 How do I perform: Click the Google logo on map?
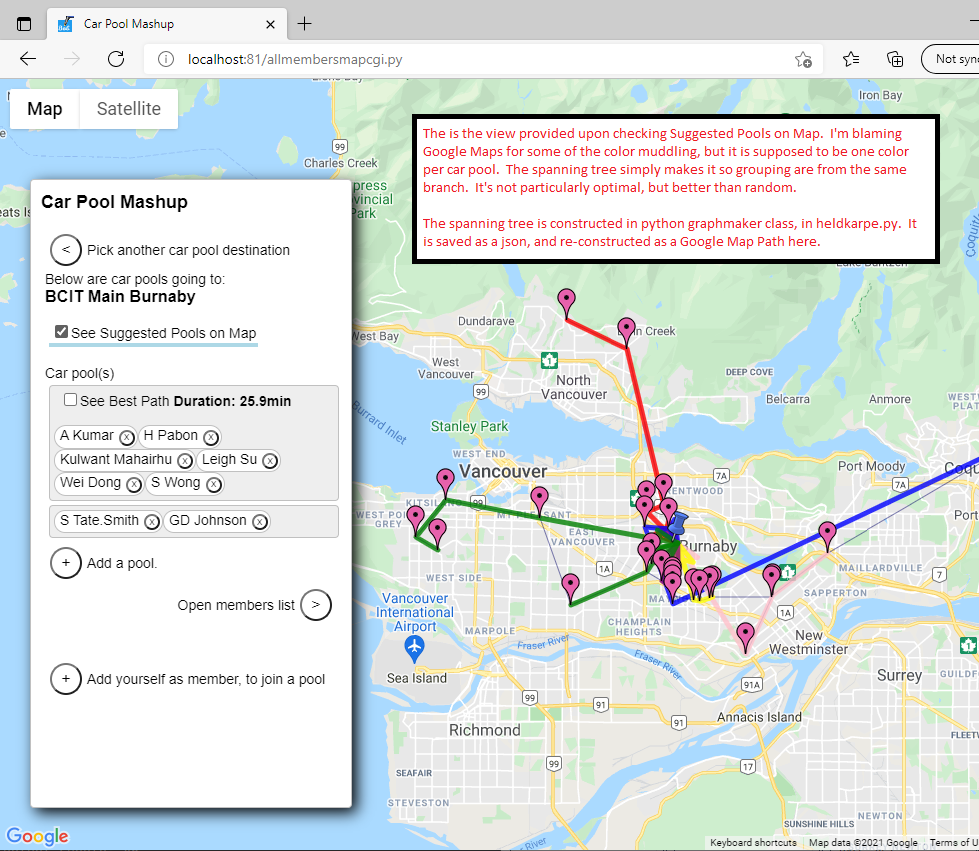coord(37,835)
